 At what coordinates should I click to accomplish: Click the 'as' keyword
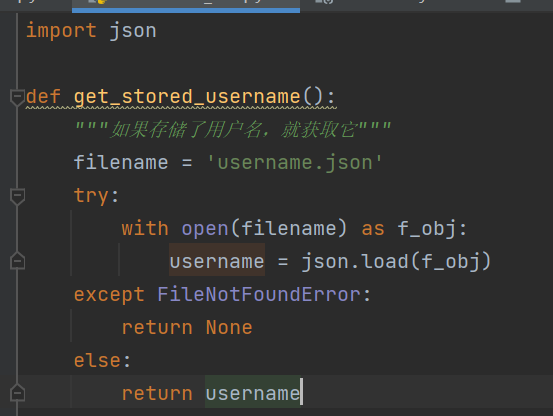coord(373,228)
